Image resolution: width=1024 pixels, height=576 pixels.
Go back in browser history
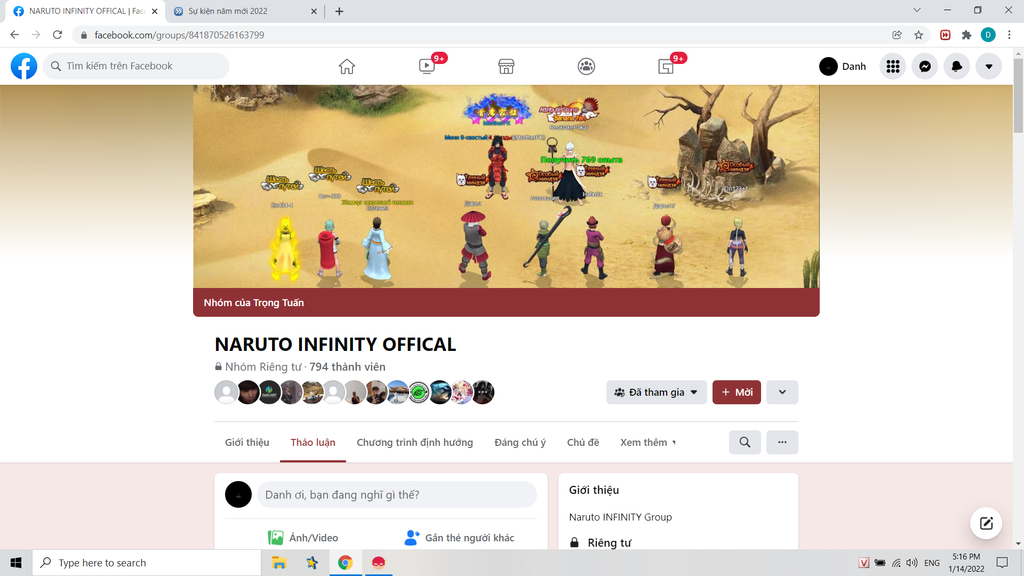click(x=14, y=35)
